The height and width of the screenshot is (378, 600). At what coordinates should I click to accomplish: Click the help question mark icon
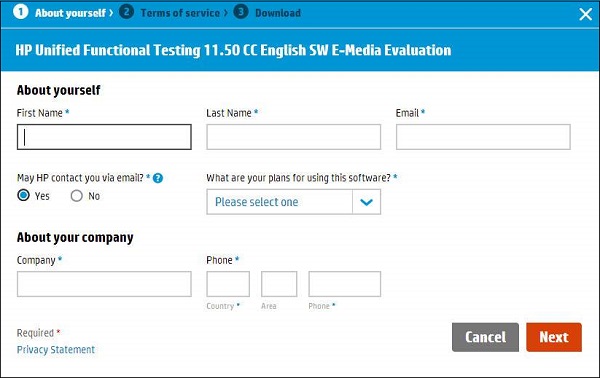(x=158, y=178)
